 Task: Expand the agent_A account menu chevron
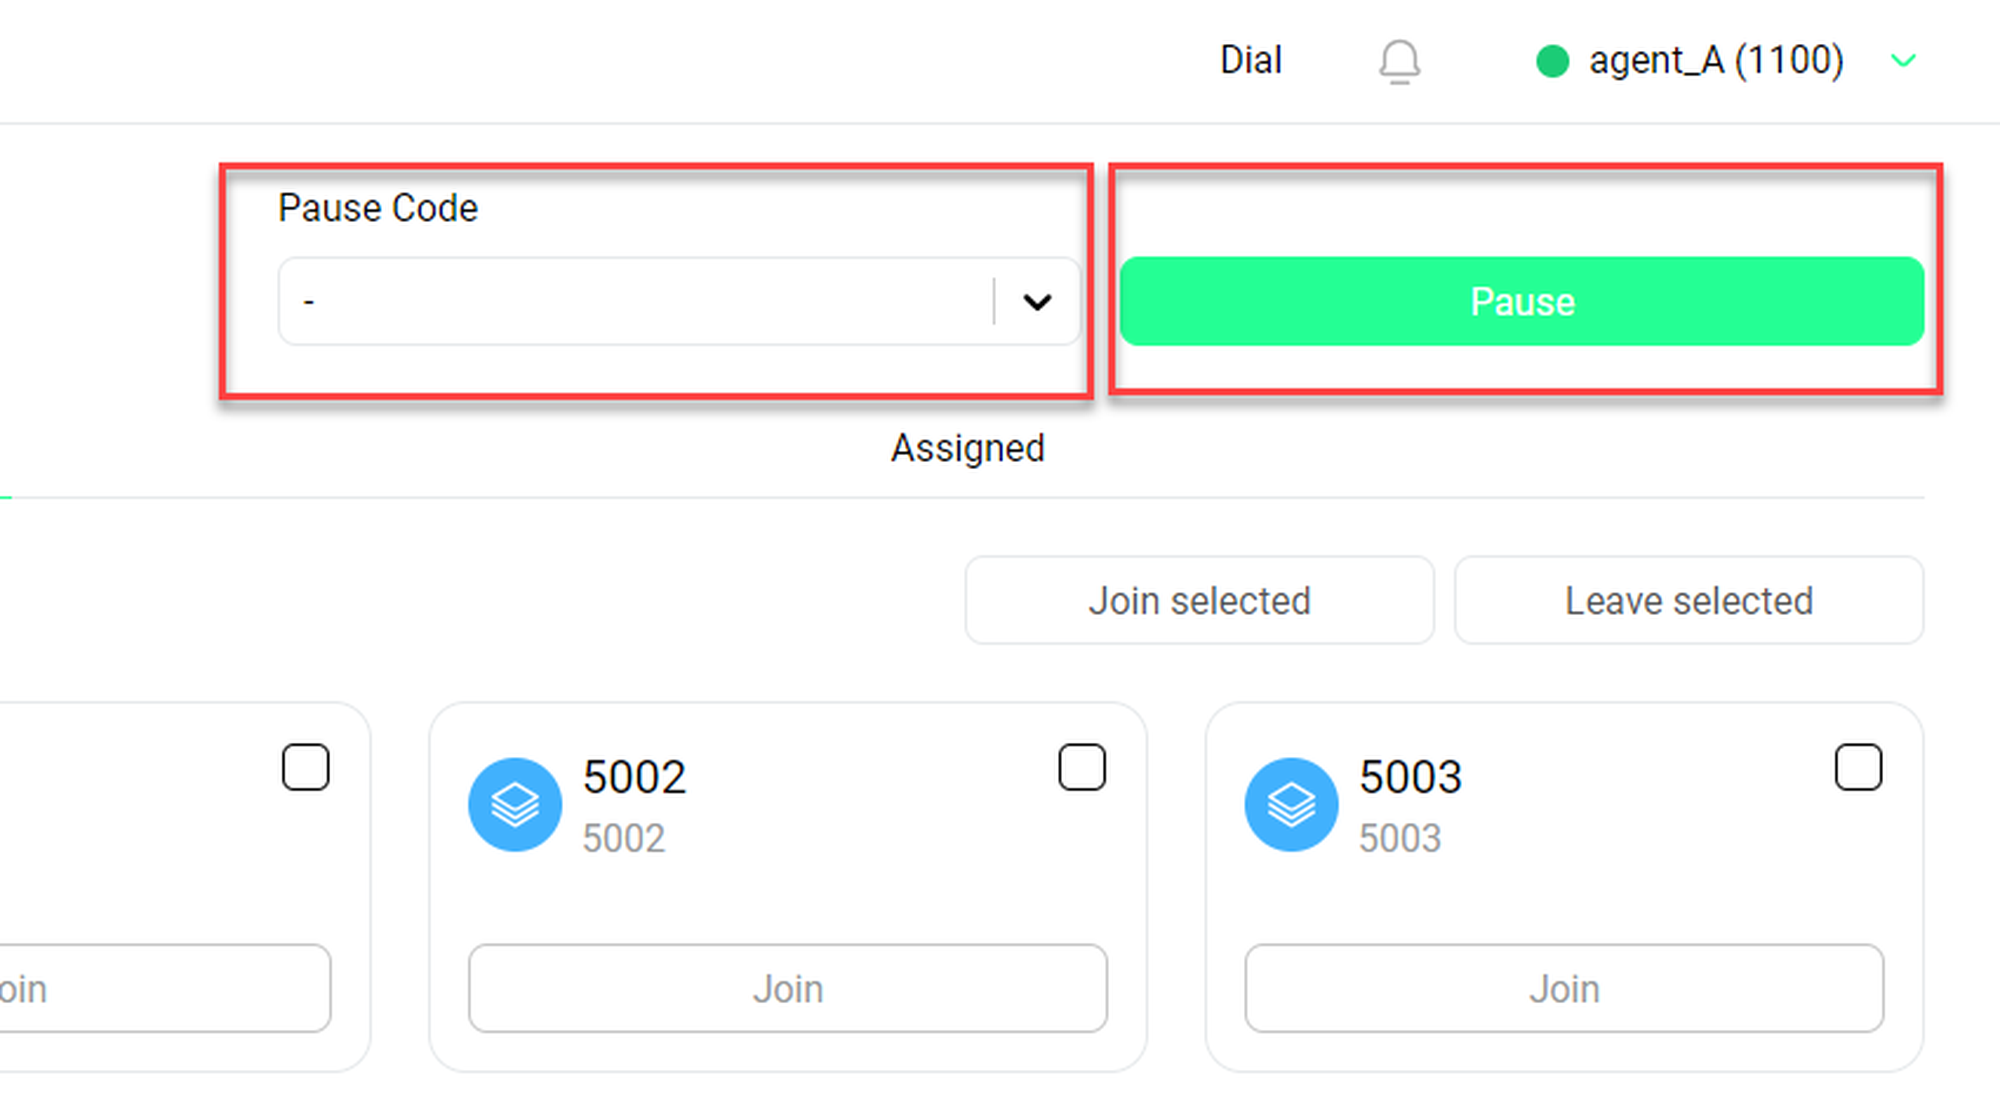coord(1904,61)
